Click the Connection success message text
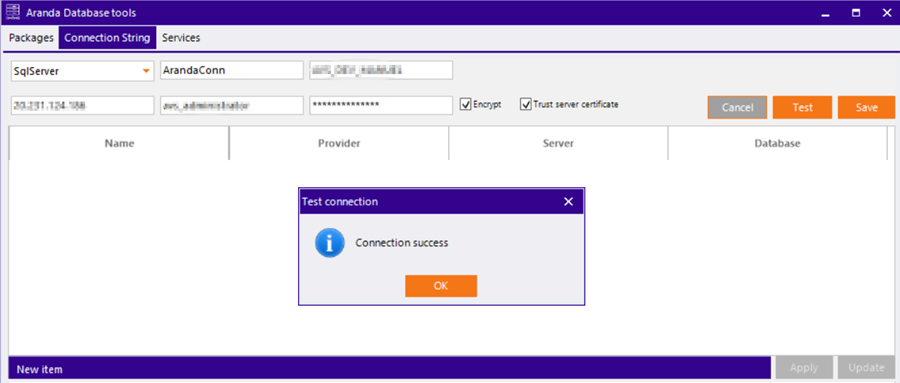The image size is (900, 383). pyautogui.click(x=401, y=243)
